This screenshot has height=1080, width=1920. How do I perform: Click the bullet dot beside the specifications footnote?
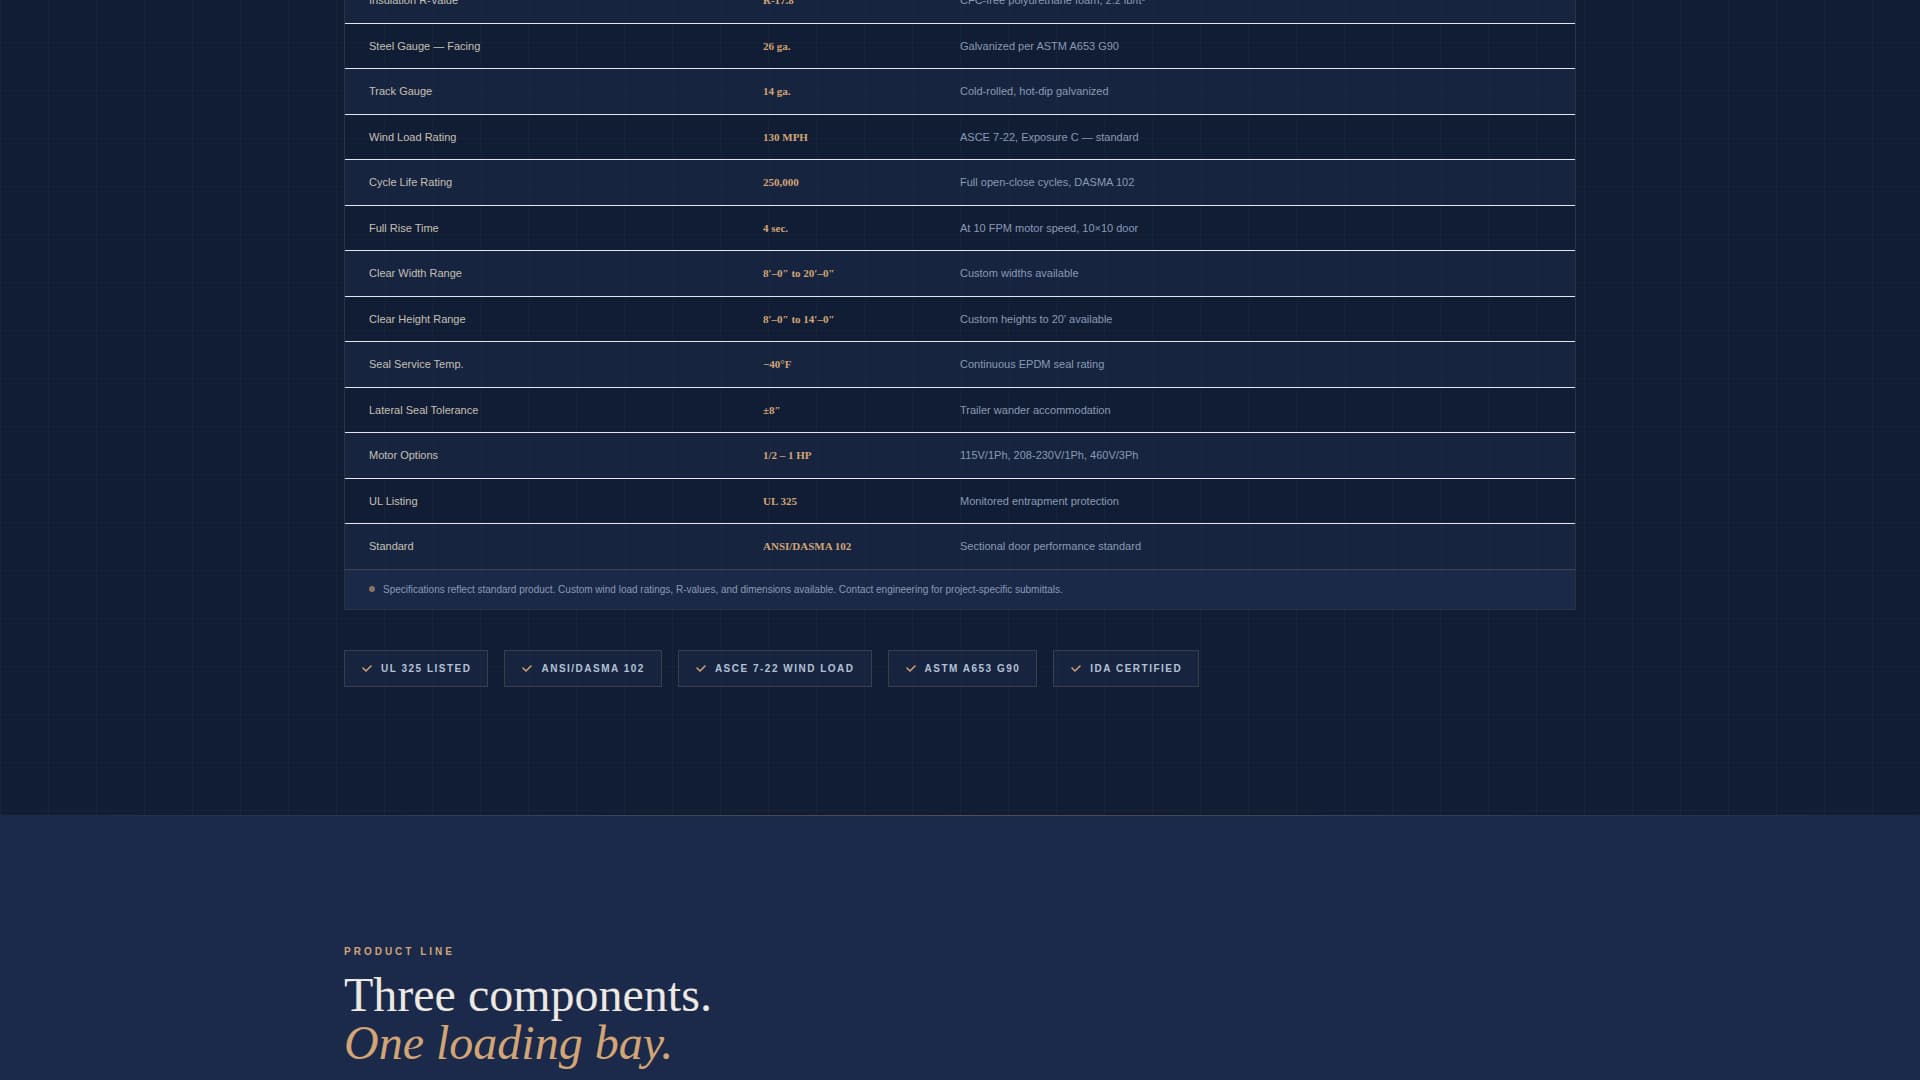click(x=372, y=590)
